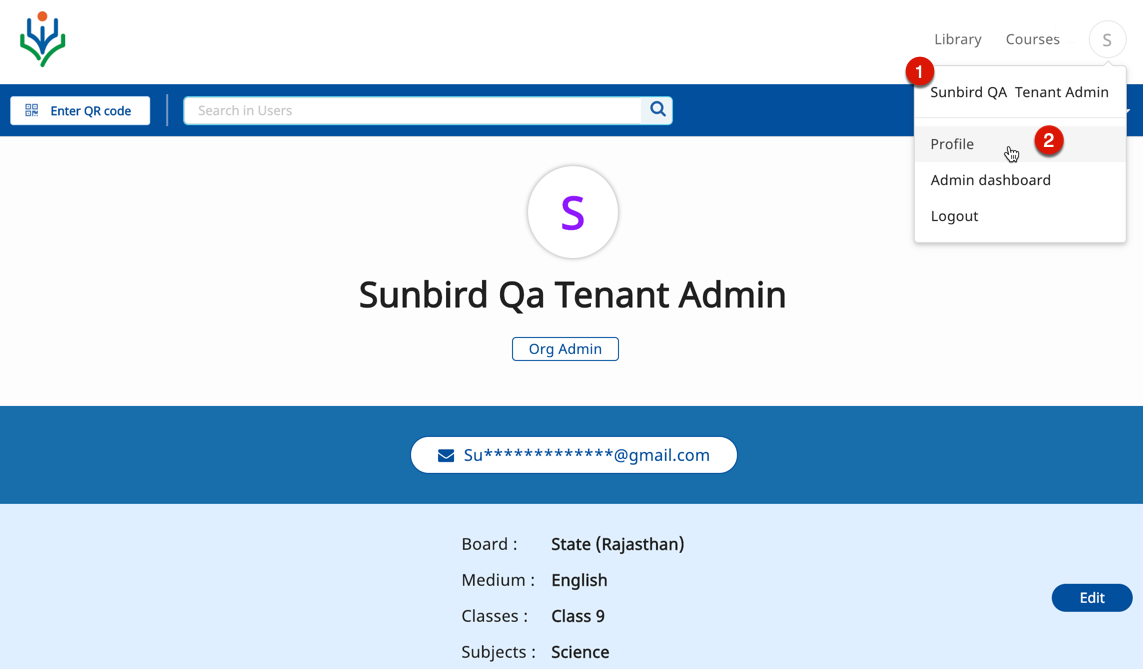Viewport: 1143px width, 669px height.
Task: Click the magnifier search icon
Action: [657, 110]
